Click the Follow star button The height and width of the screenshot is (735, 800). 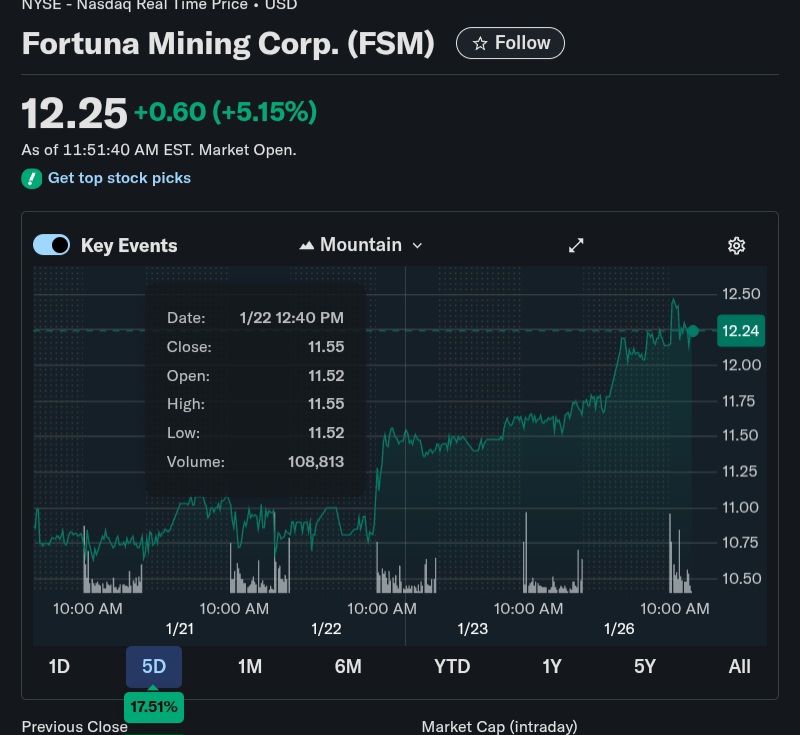pos(510,43)
